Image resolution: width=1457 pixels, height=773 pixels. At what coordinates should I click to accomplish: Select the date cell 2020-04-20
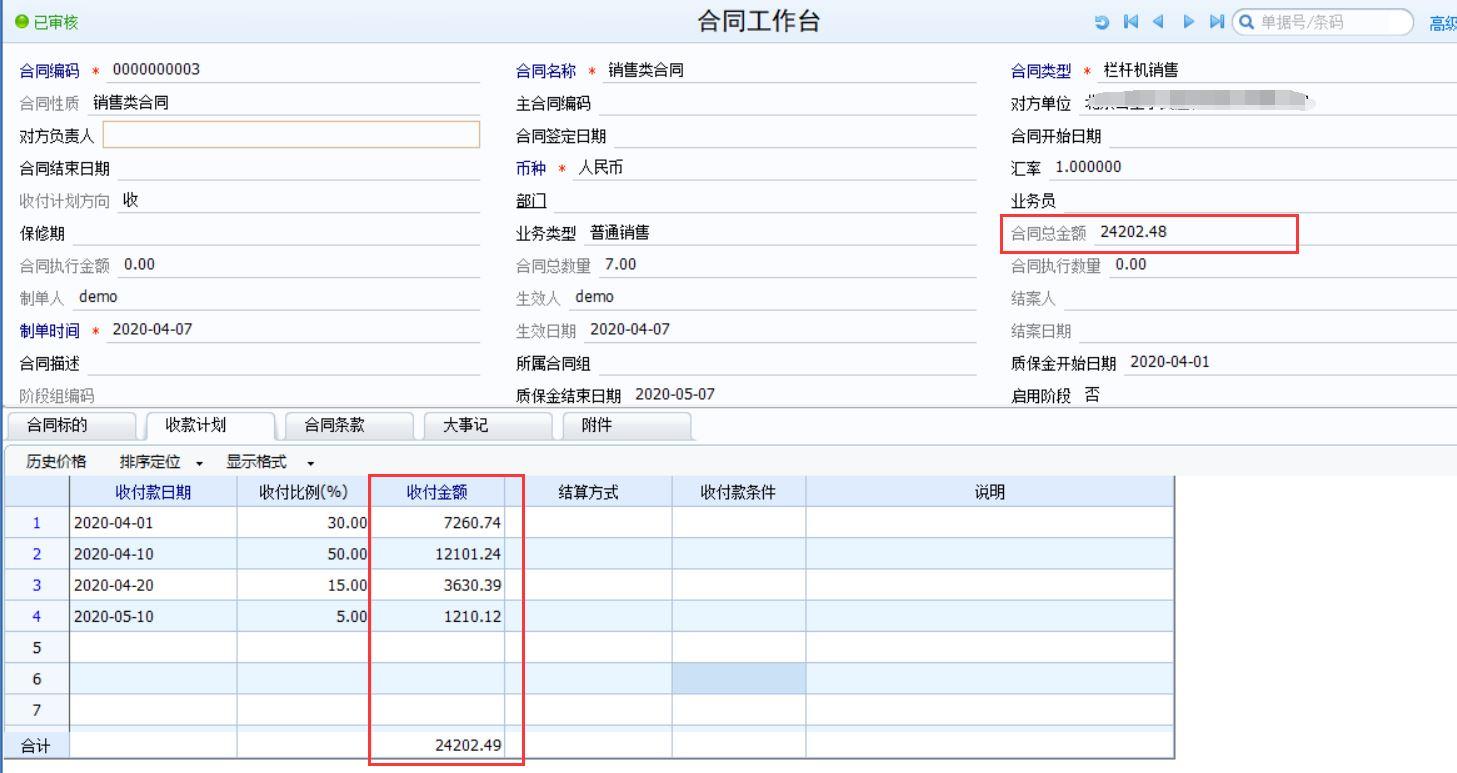coord(153,584)
